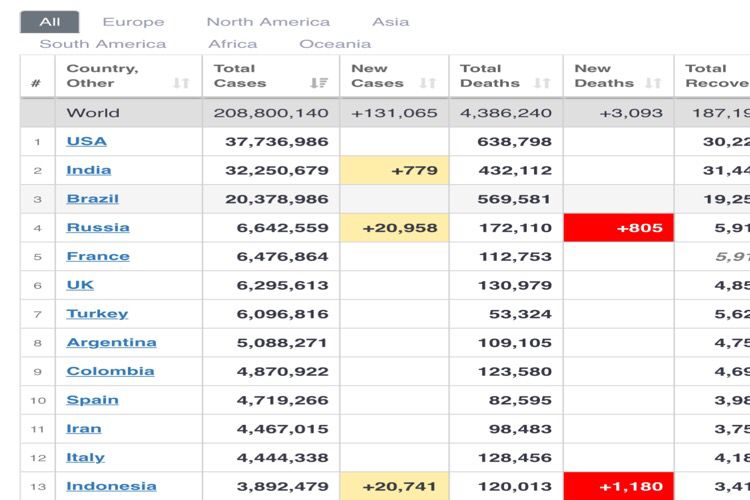
Task: Open the Brazil country link
Action: (x=93, y=199)
